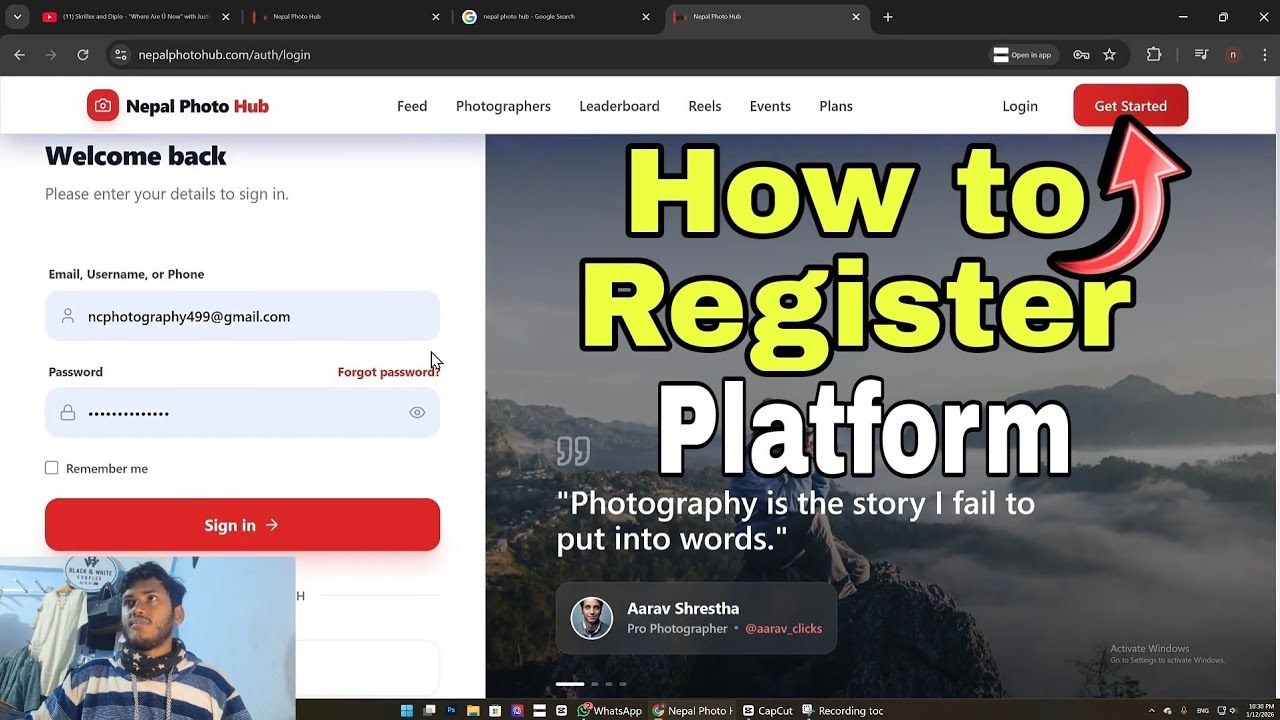Open a new browser tab
The width and height of the screenshot is (1280, 720).
[888, 17]
